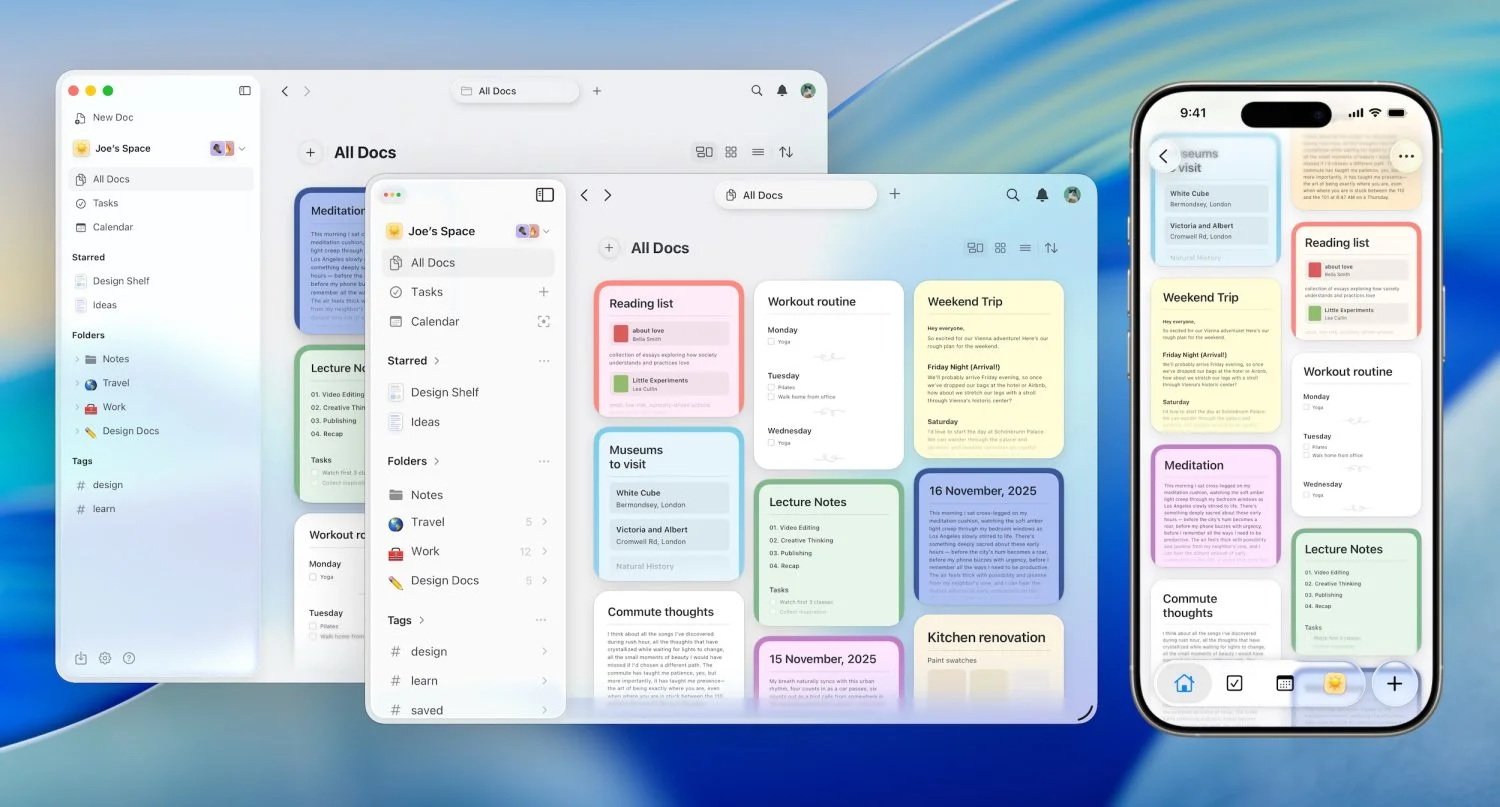1500x807 pixels.
Task: Open the sort order icon with up-down arrows
Action: [x=1051, y=247]
